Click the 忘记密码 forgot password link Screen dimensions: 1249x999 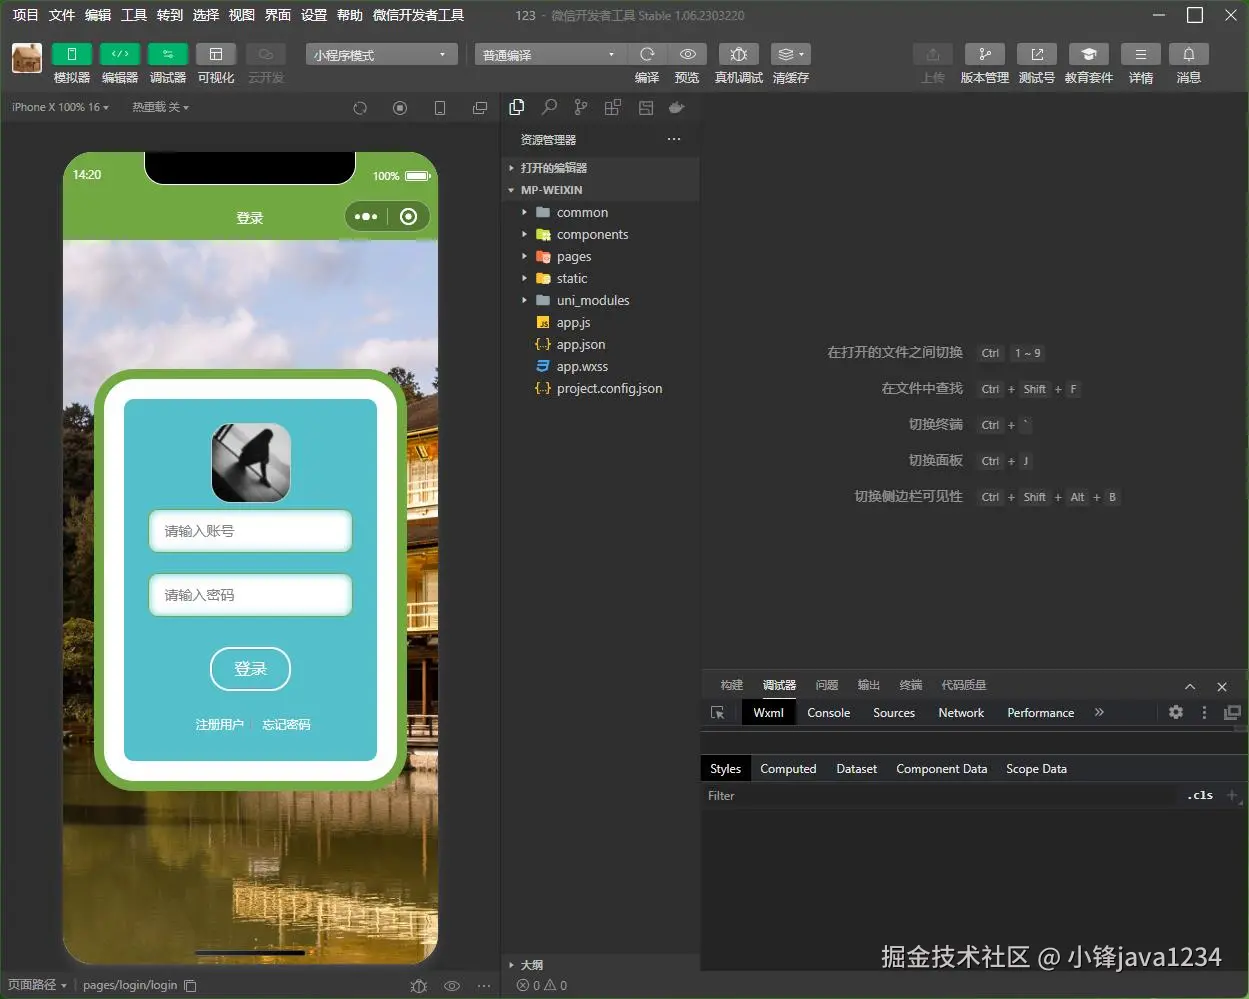pyautogui.click(x=286, y=724)
